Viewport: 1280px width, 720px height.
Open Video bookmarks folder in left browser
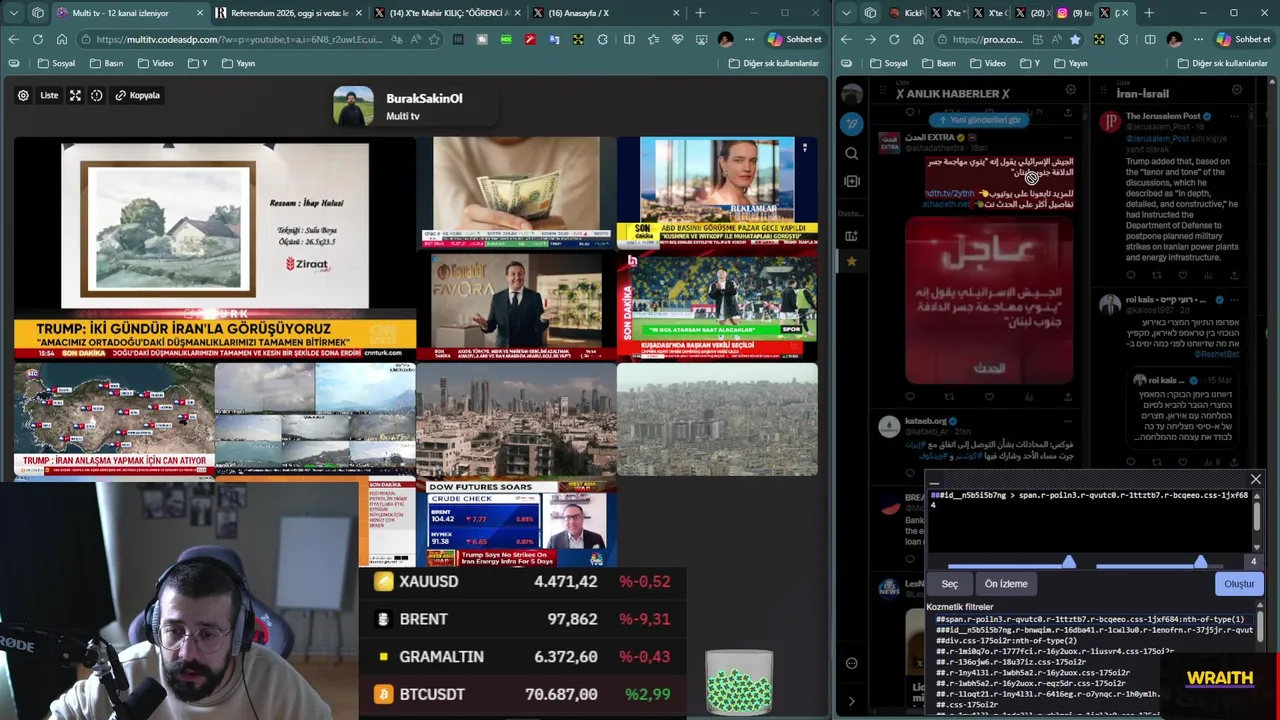point(155,63)
